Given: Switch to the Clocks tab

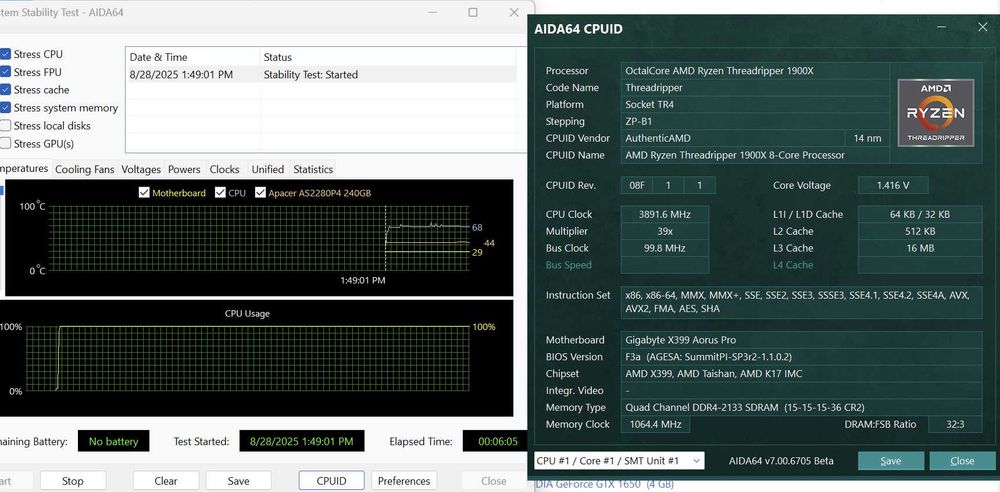Looking at the screenshot, I should click(224, 169).
